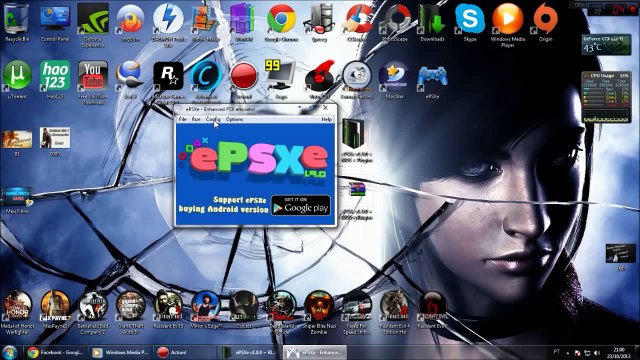Click the CPU Usage desktop gadget
The height and width of the screenshot is (360, 640).
click(606, 97)
